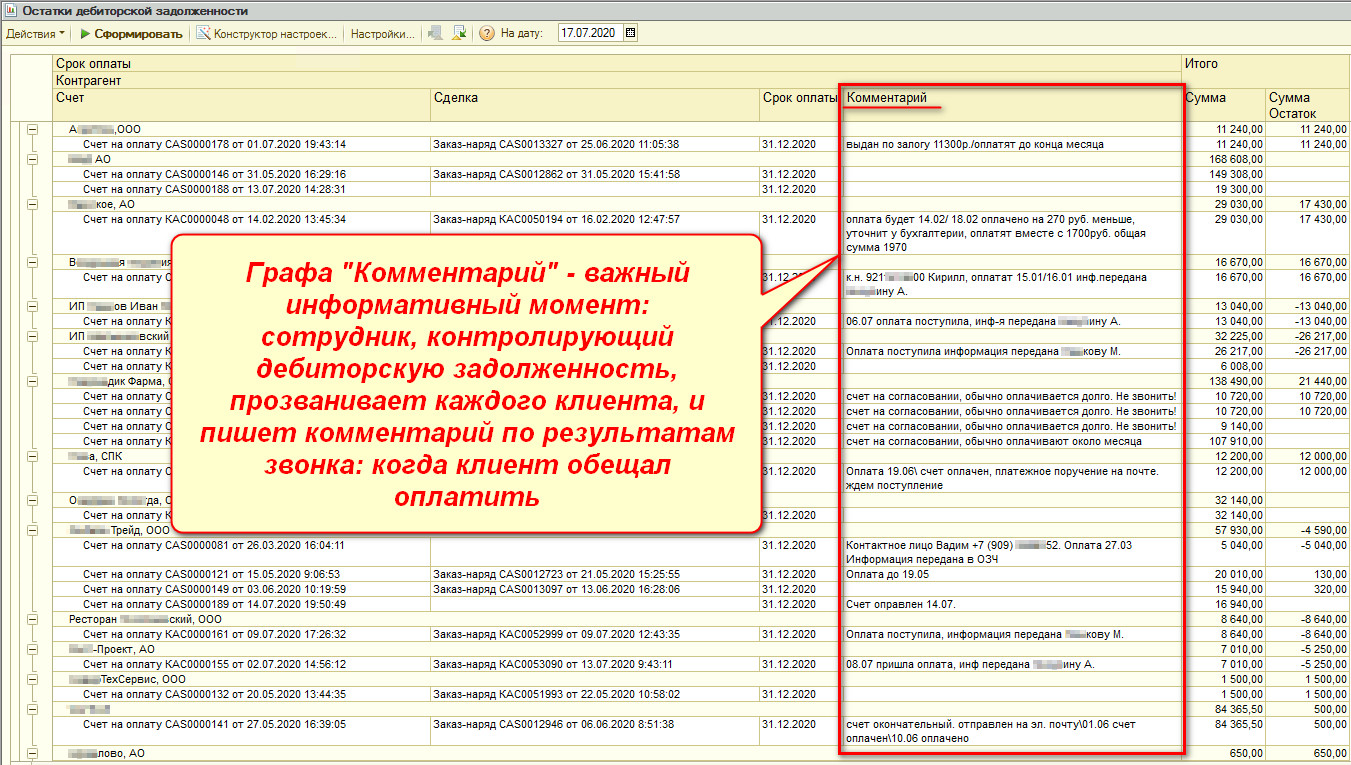
Task: Select invoice CAS0000178 от 01.07.2020 row
Action: (214, 144)
